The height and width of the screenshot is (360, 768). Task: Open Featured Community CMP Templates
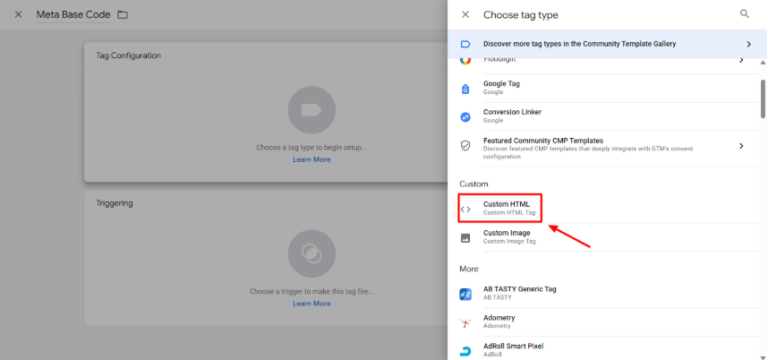[x=607, y=148]
